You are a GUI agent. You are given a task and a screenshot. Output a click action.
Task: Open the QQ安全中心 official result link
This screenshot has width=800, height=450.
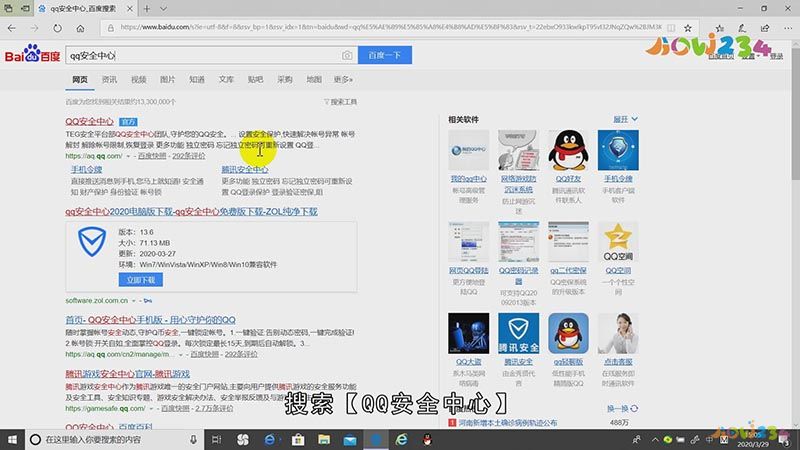click(89, 121)
